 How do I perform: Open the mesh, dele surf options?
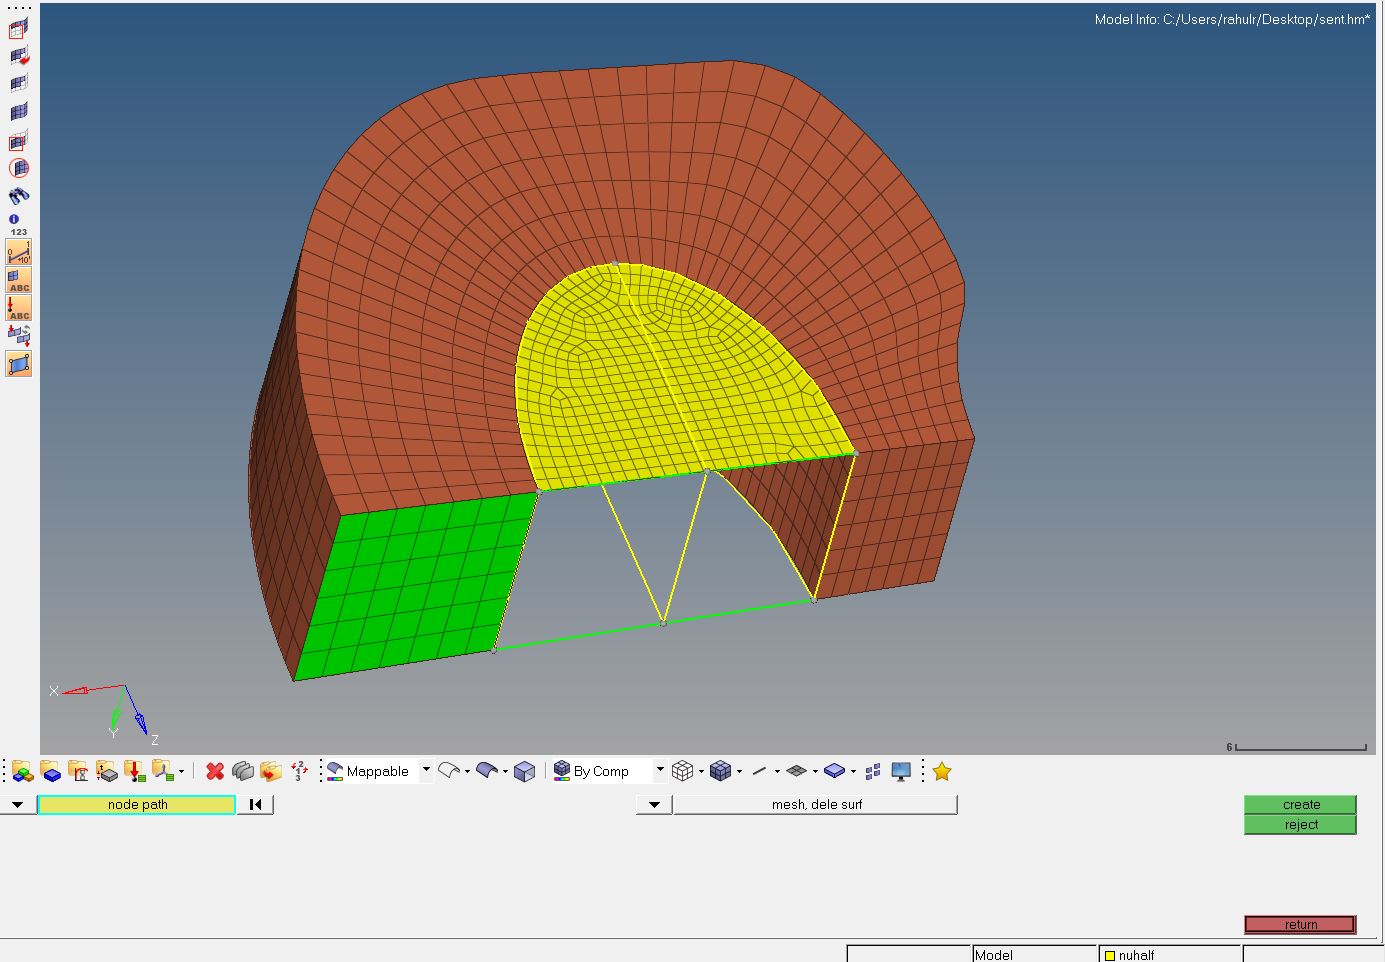815,804
